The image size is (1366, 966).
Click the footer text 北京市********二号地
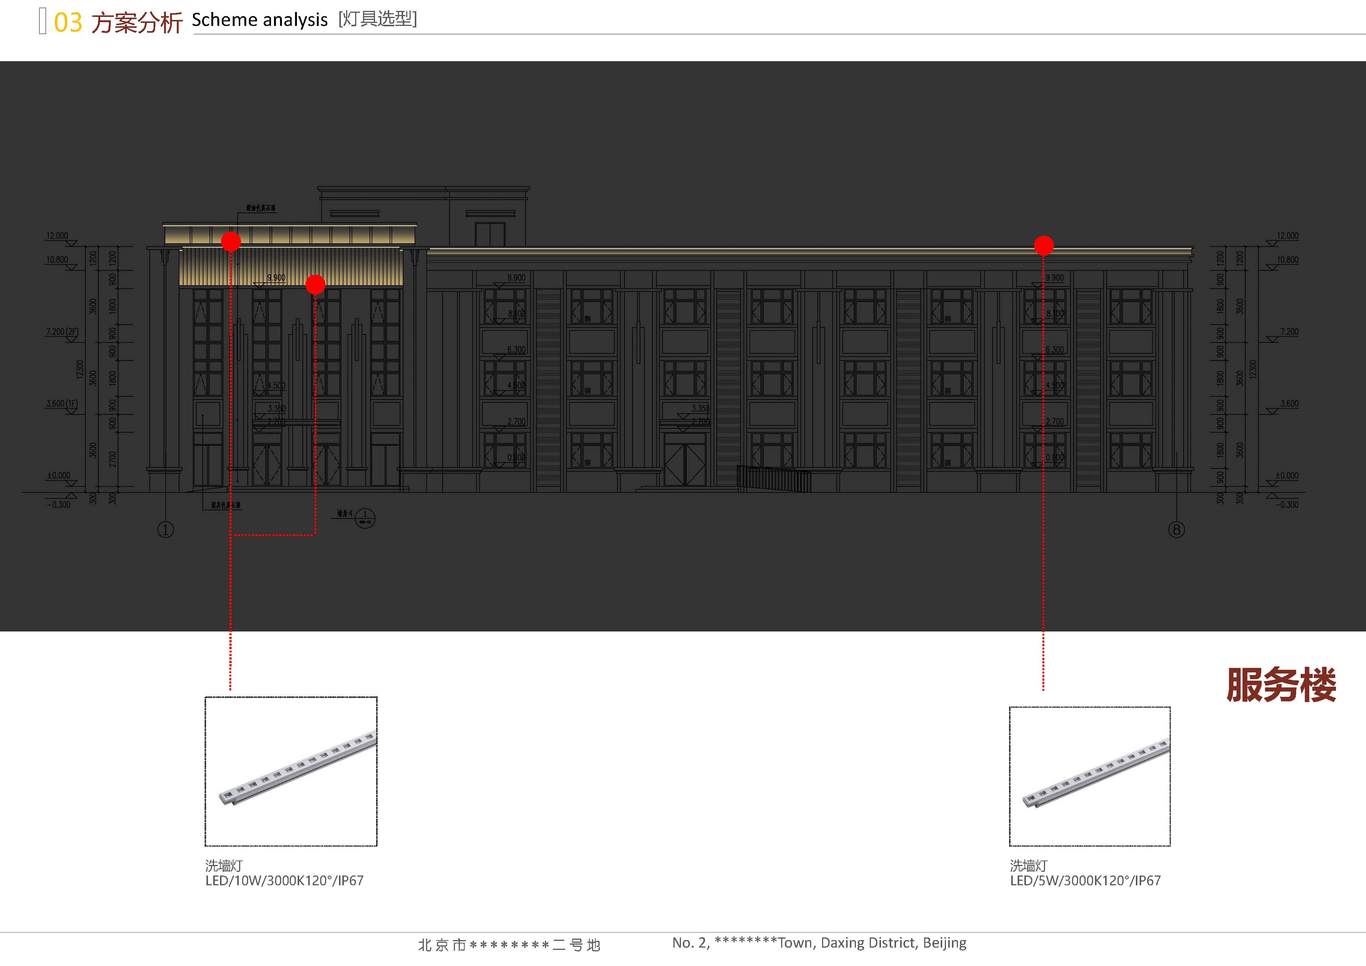509,945
